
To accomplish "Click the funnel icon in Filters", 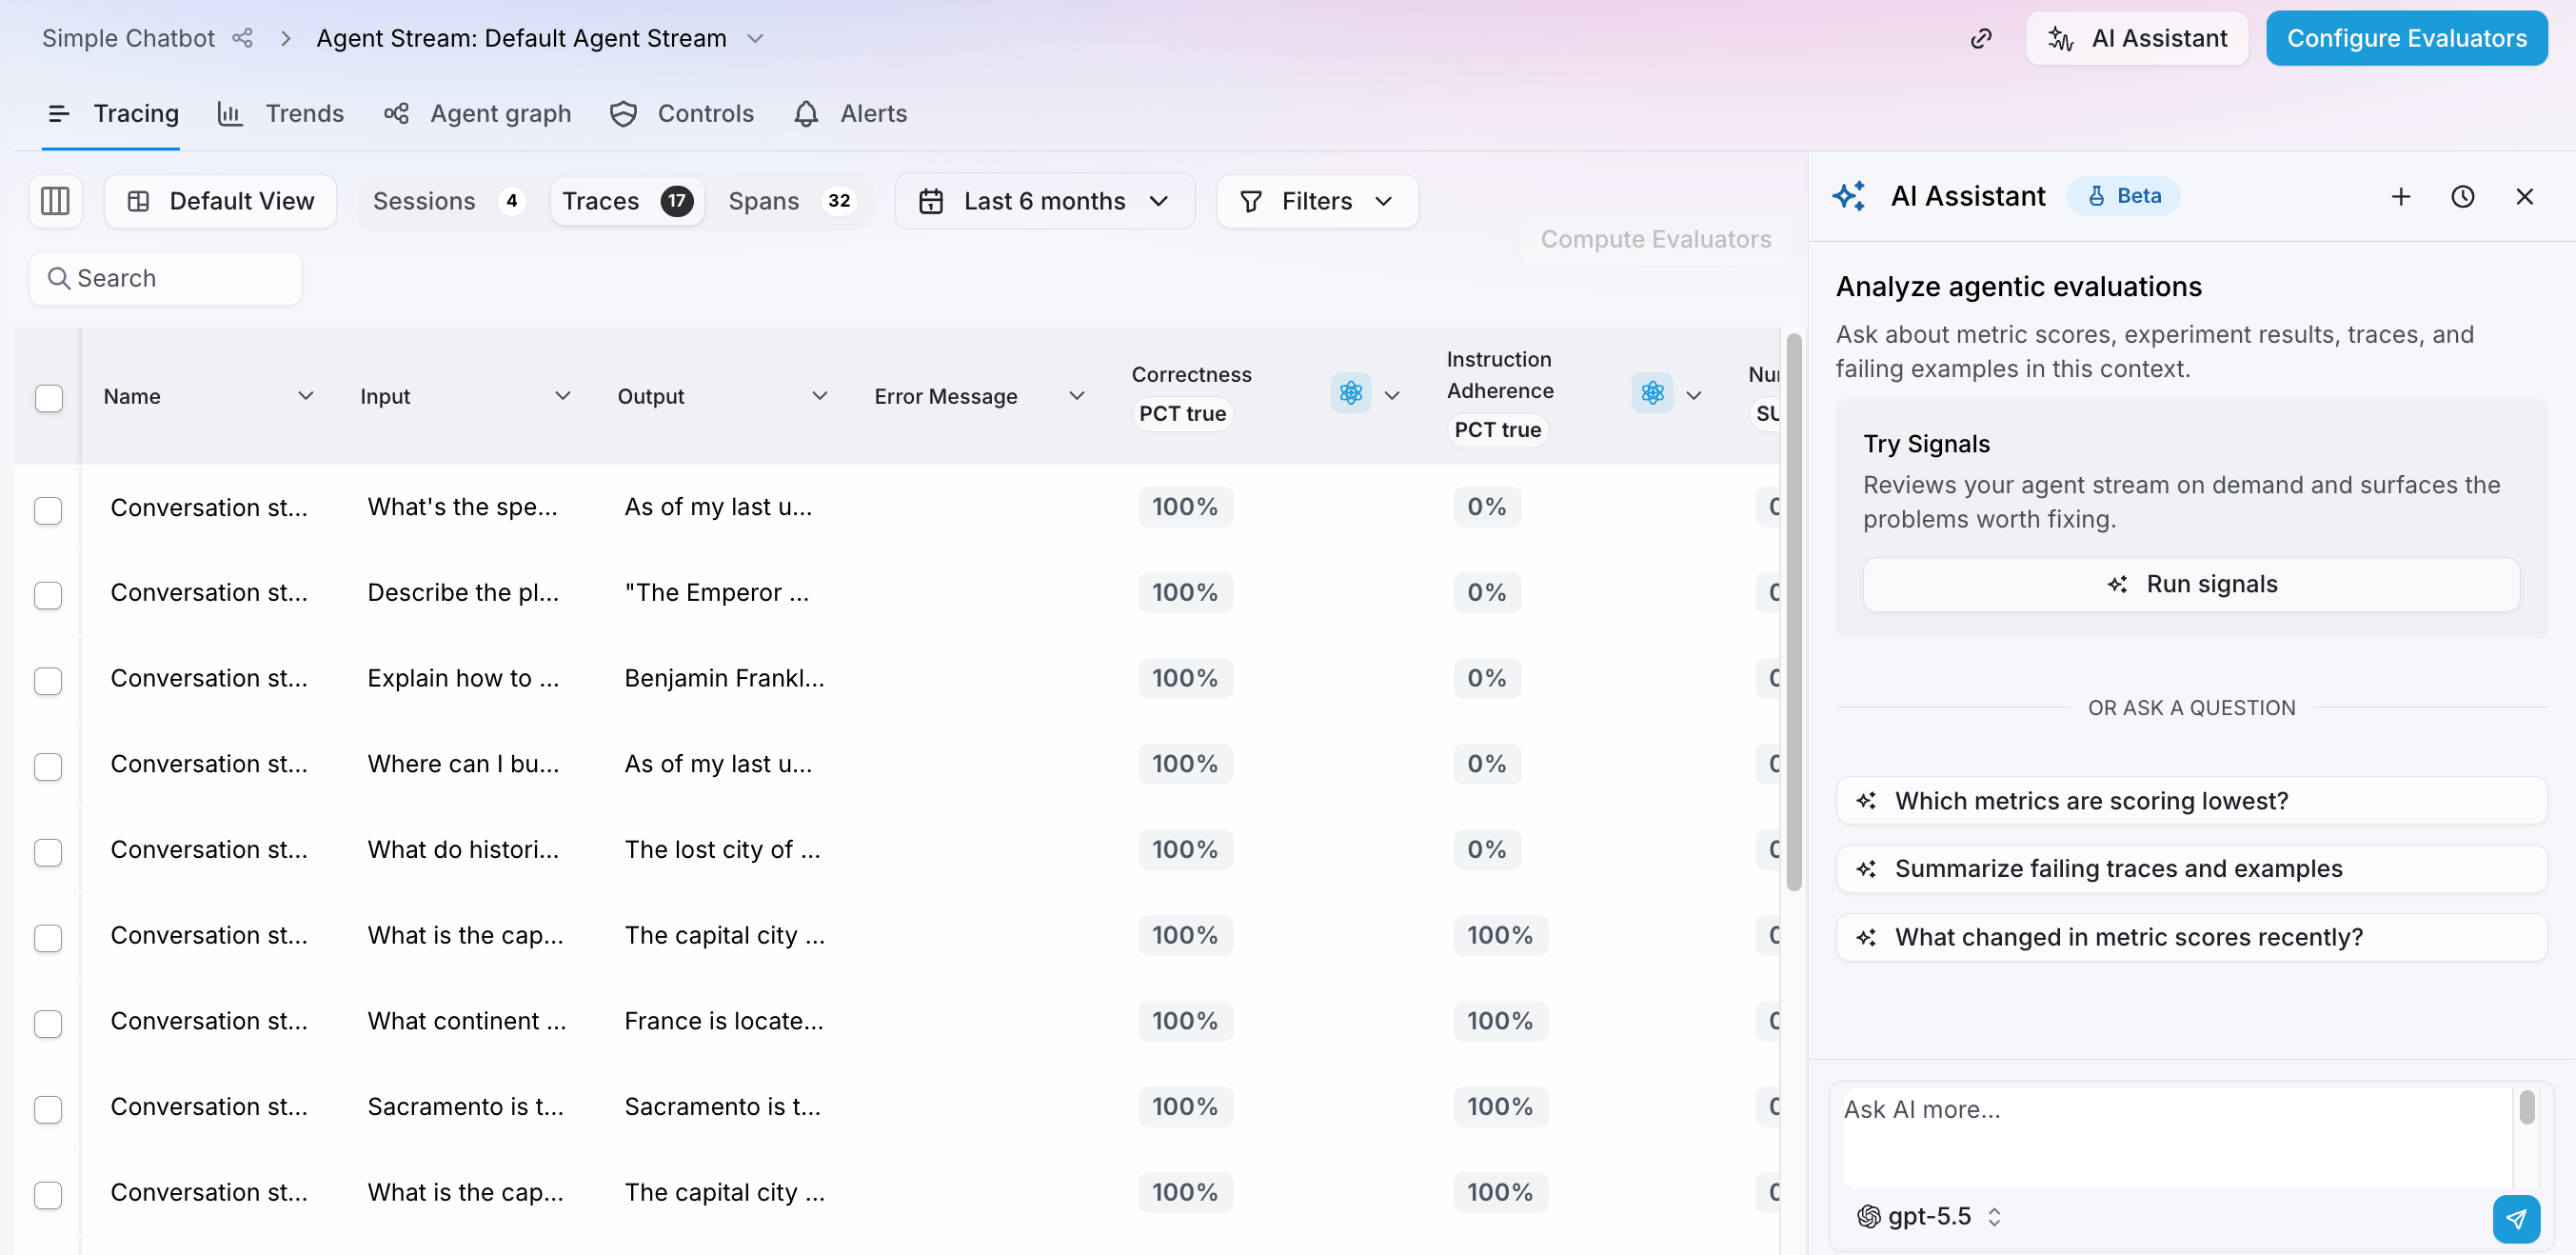I will [1250, 201].
